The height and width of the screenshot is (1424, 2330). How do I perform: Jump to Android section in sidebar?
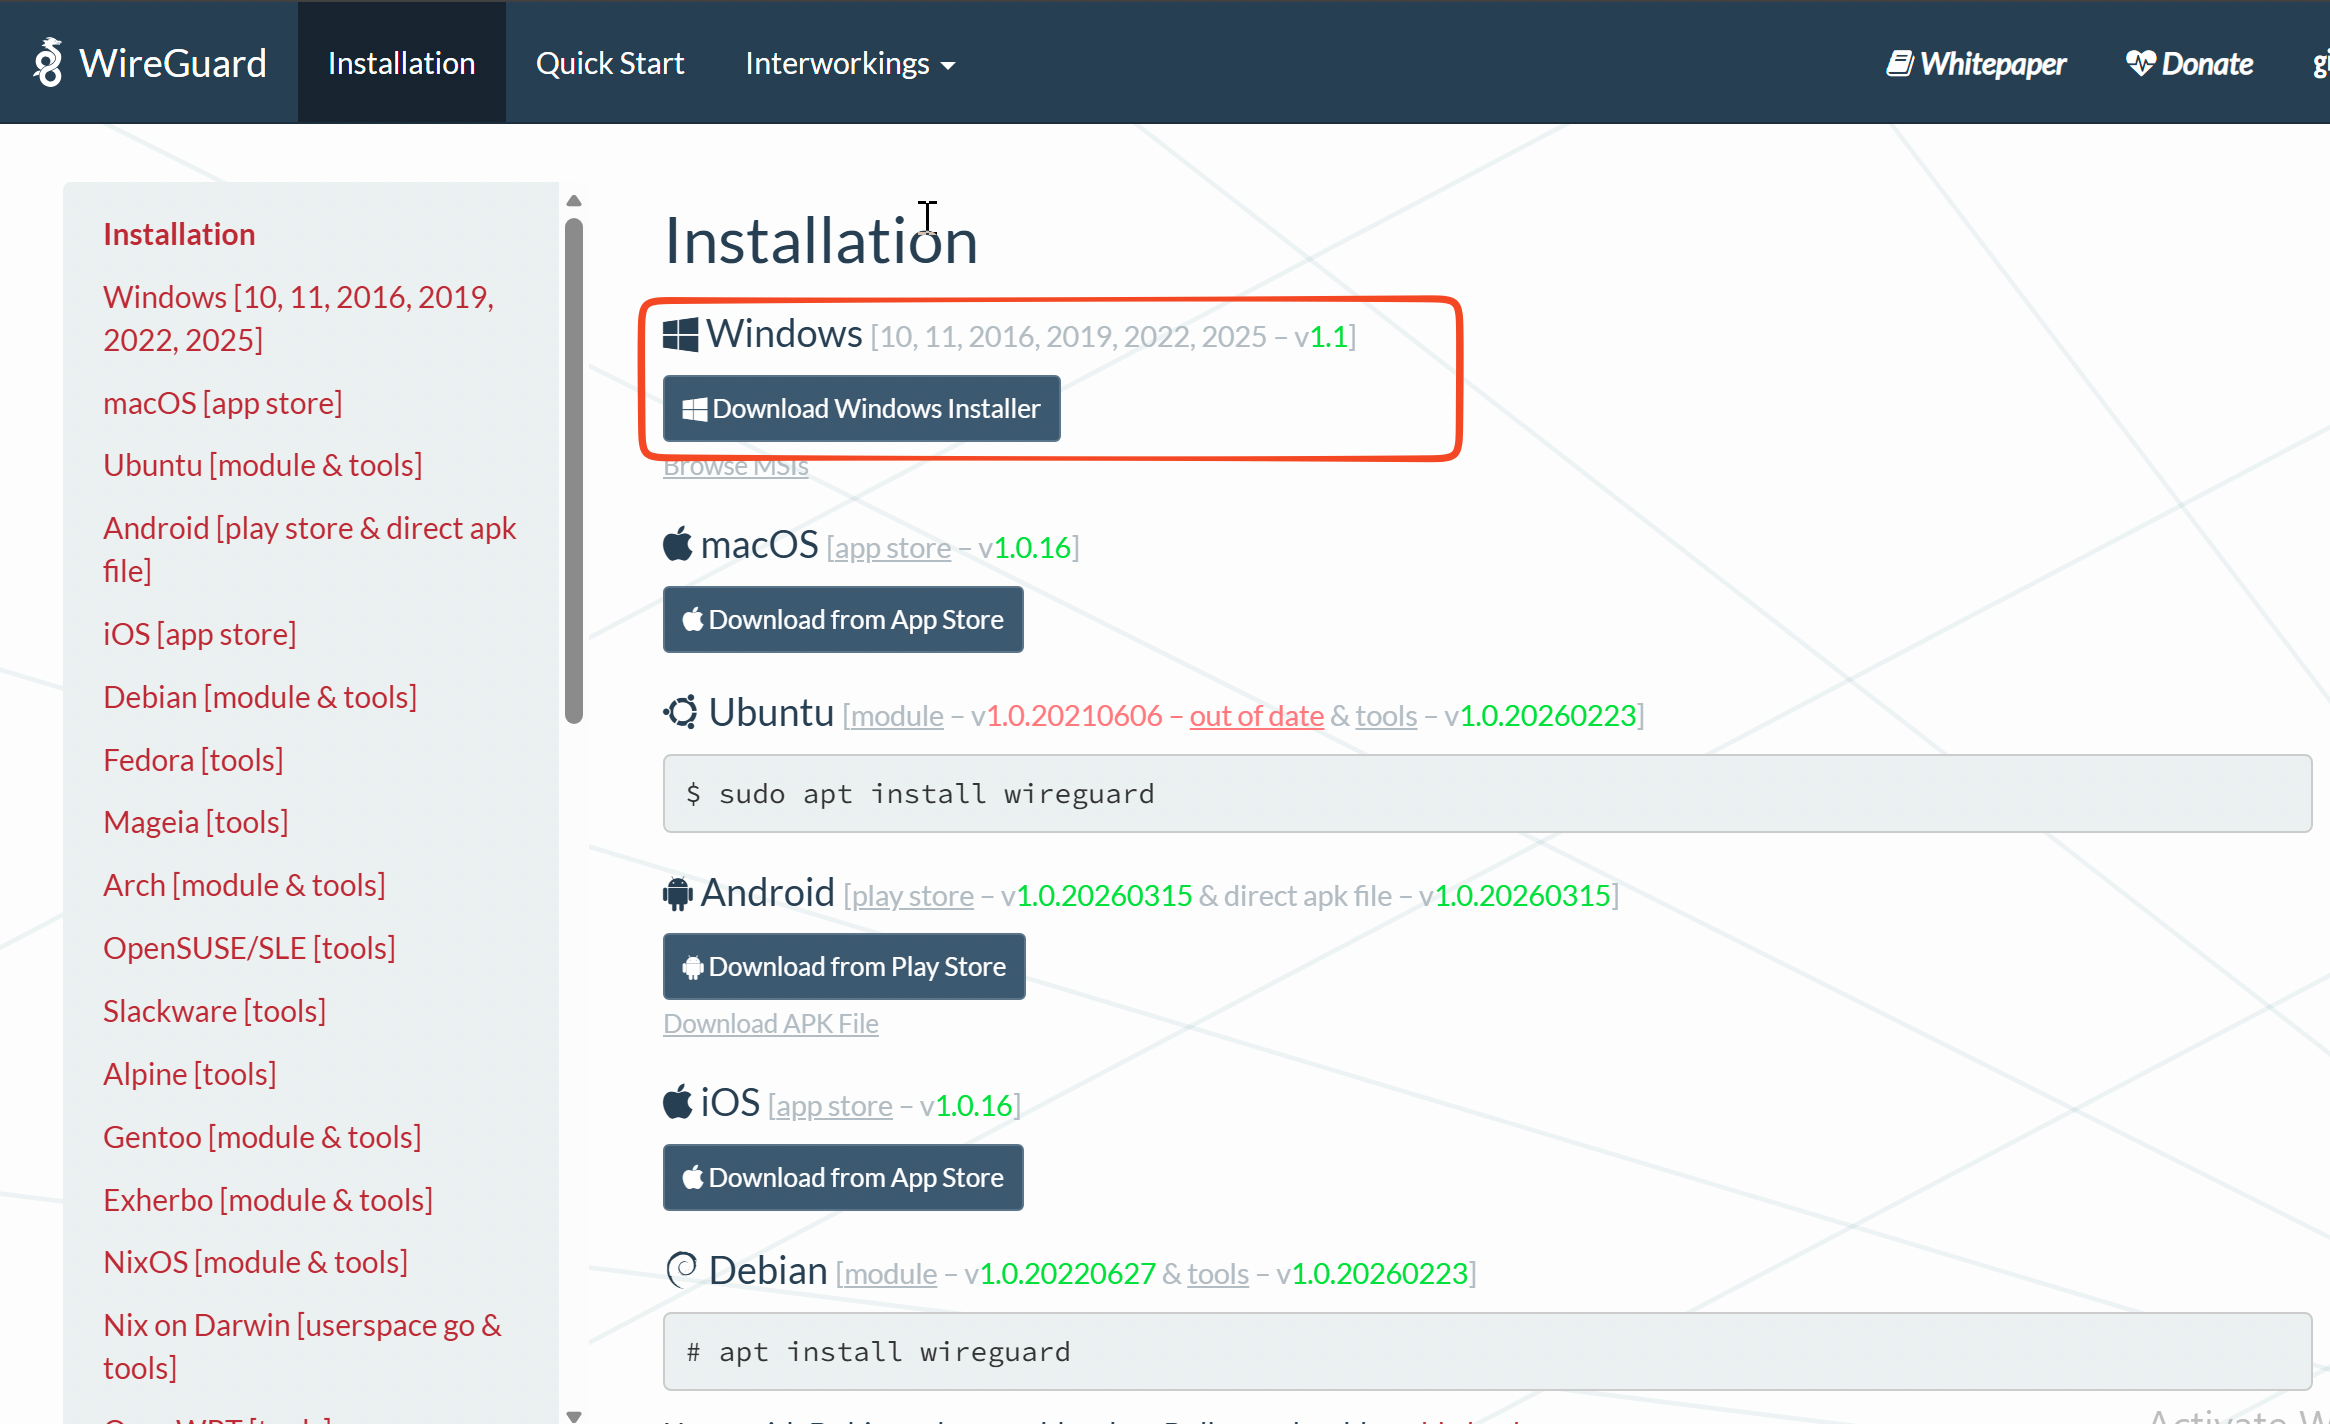pyautogui.click(x=310, y=549)
